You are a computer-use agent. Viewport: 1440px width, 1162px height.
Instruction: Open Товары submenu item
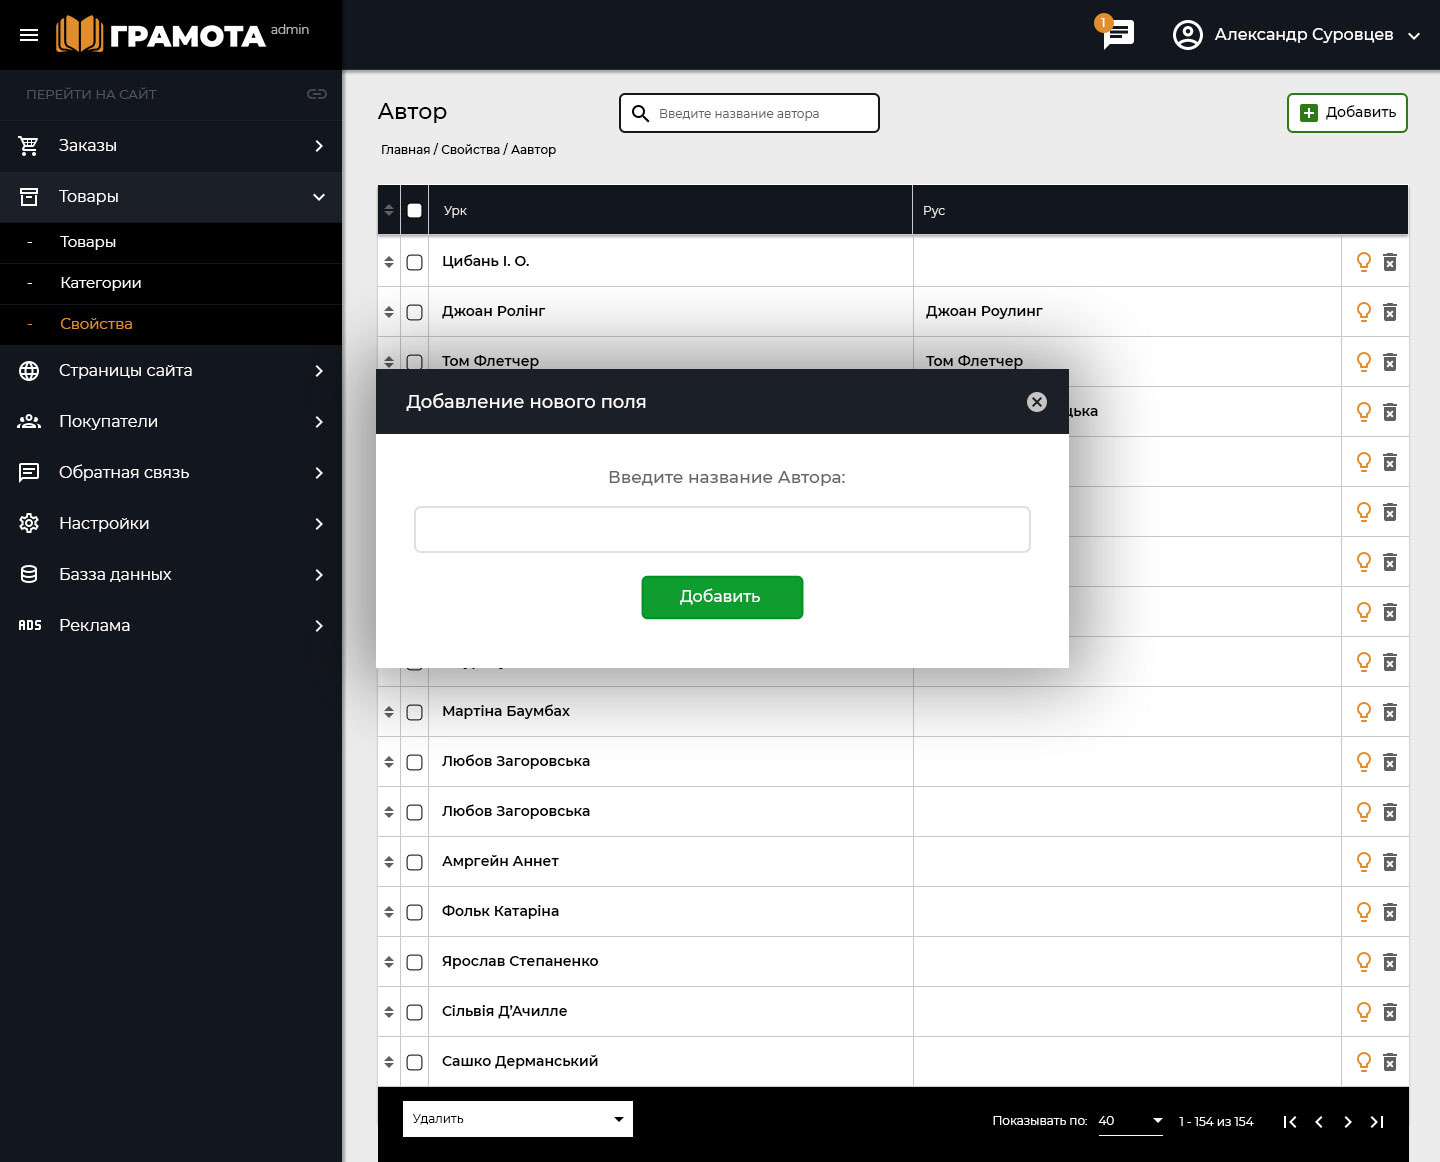[171, 242]
